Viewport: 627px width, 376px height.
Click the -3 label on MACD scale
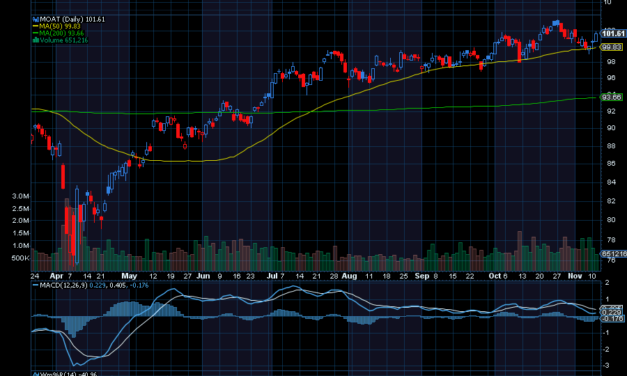pyautogui.click(x=606, y=366)
